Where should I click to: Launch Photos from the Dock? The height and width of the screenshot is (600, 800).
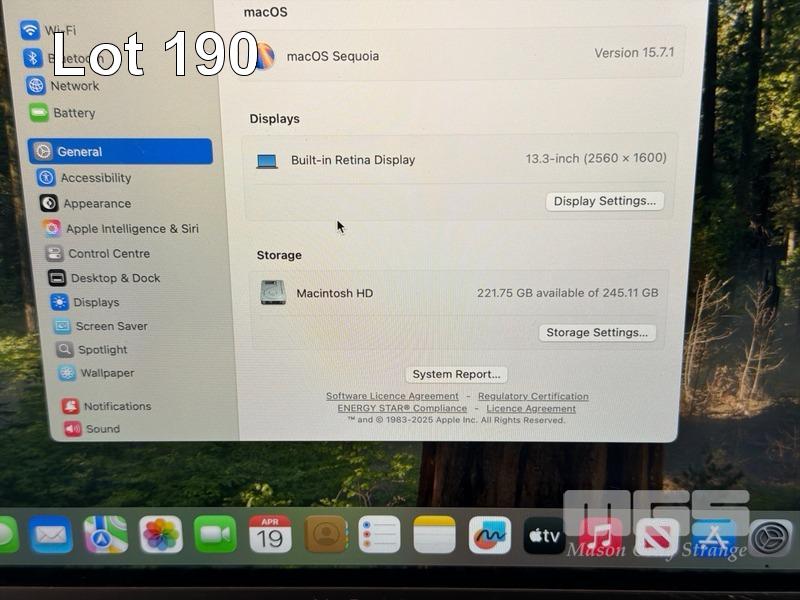pyautogui.click(x=161, y=534)
